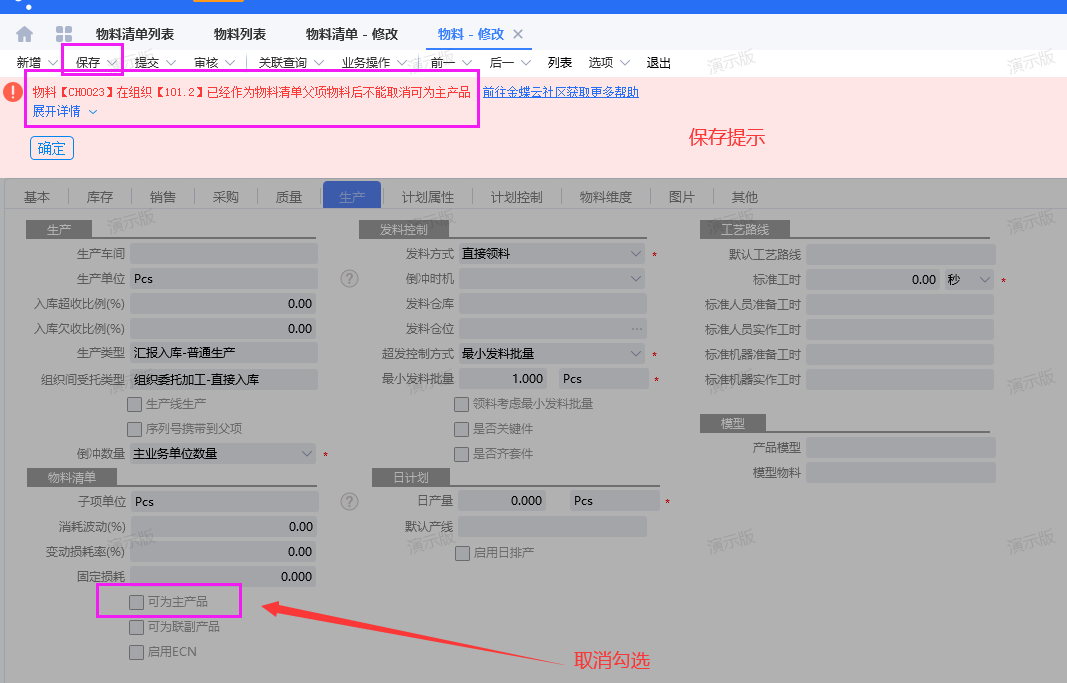1067x683 pixels.
Task: Open help icon beside 倒冲时机
Action: (349, 279)
